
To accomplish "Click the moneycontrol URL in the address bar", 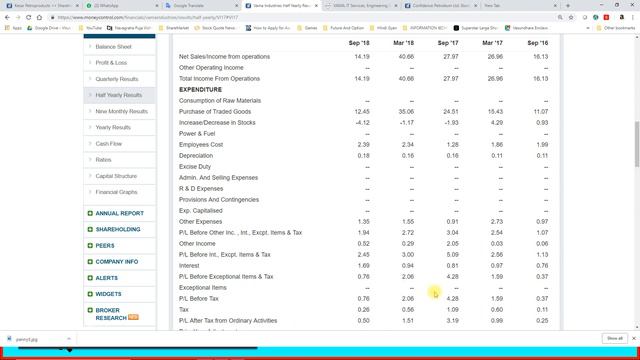I will pyautogui.click(x=147, y=18).
